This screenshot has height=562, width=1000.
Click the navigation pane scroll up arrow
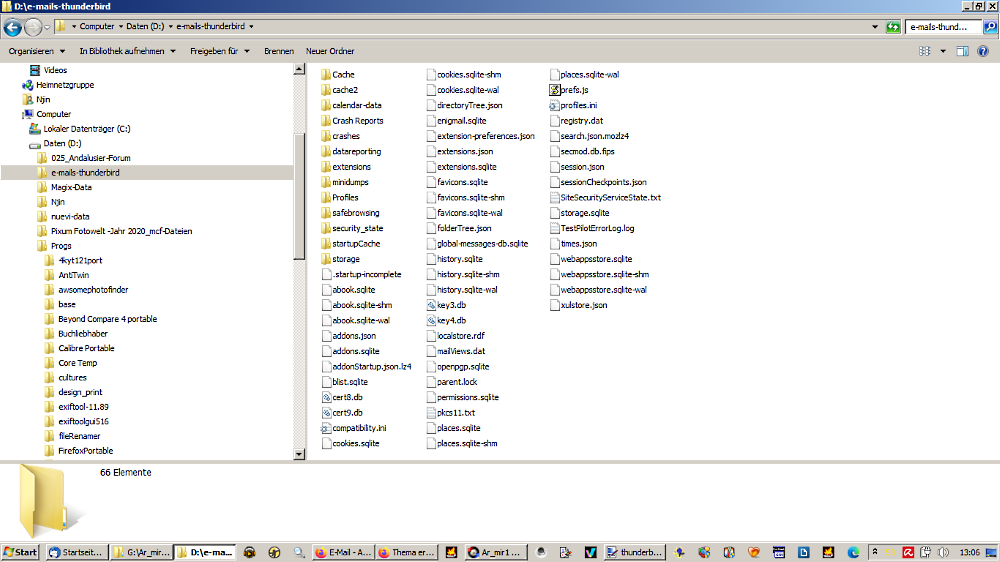click(299, 69)
